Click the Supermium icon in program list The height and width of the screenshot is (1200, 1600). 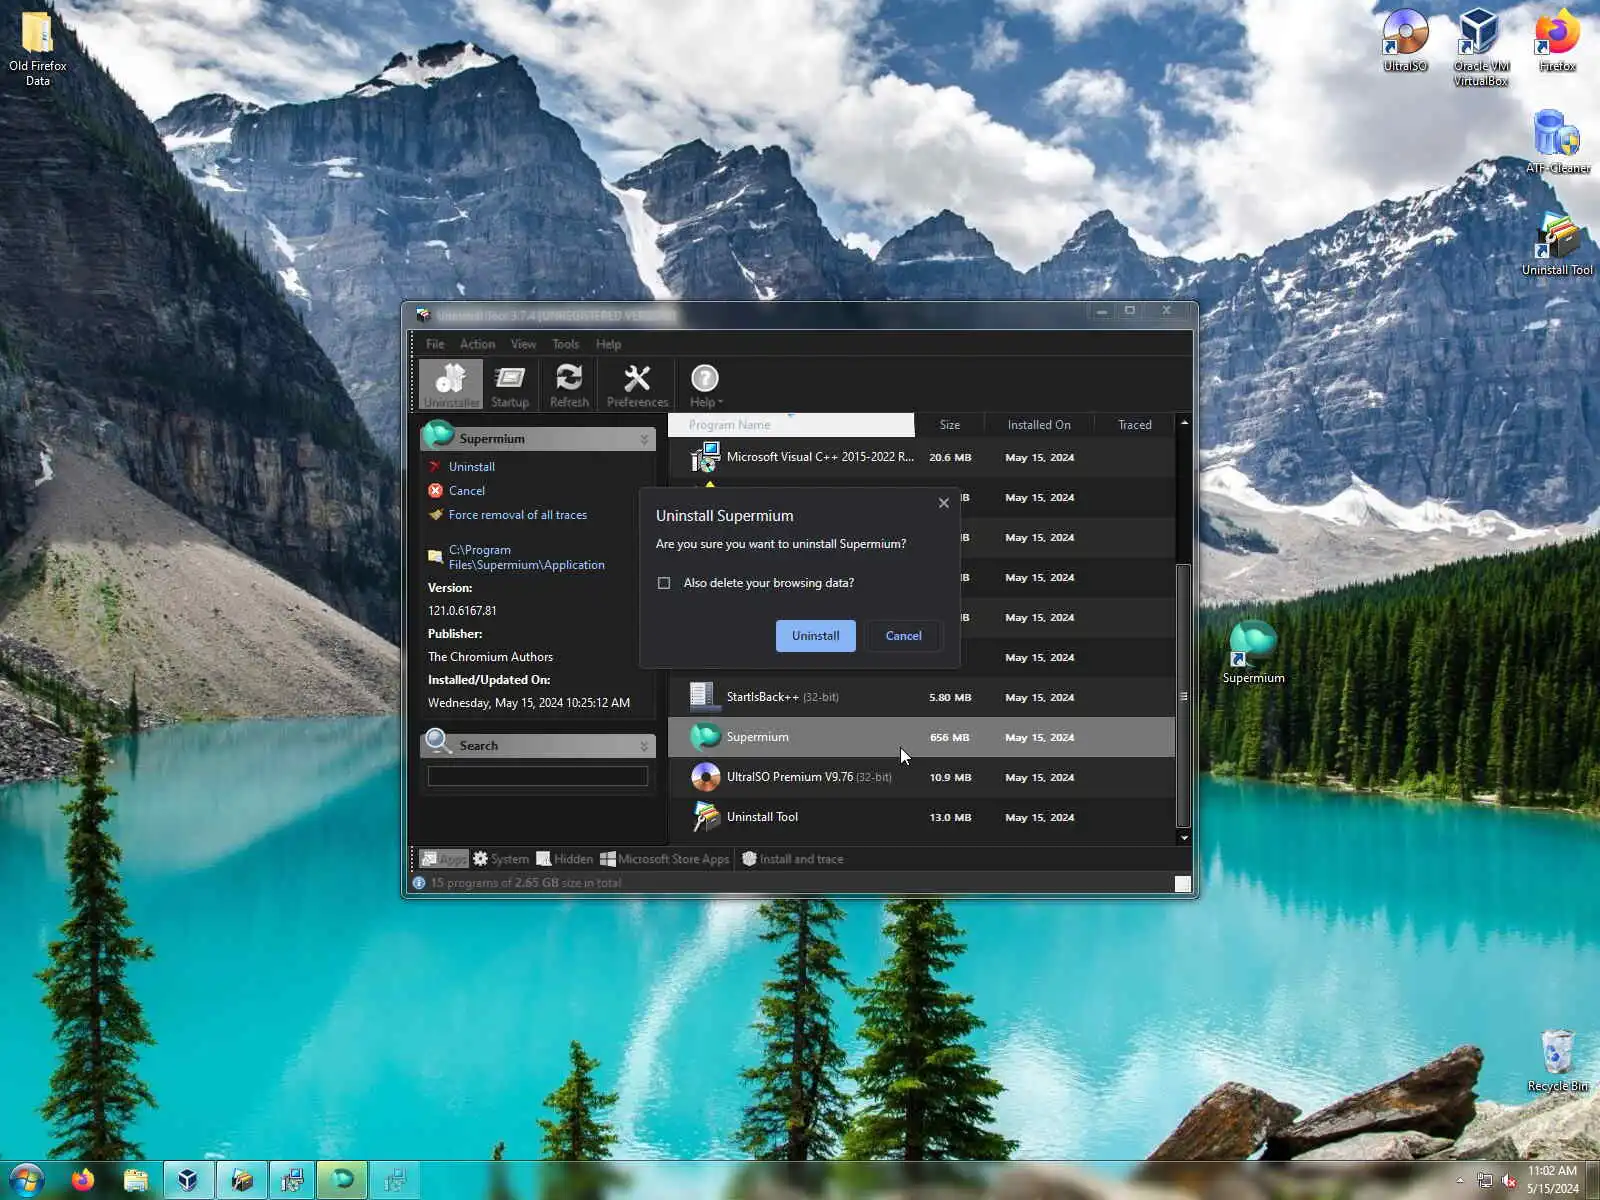point(705,737)
